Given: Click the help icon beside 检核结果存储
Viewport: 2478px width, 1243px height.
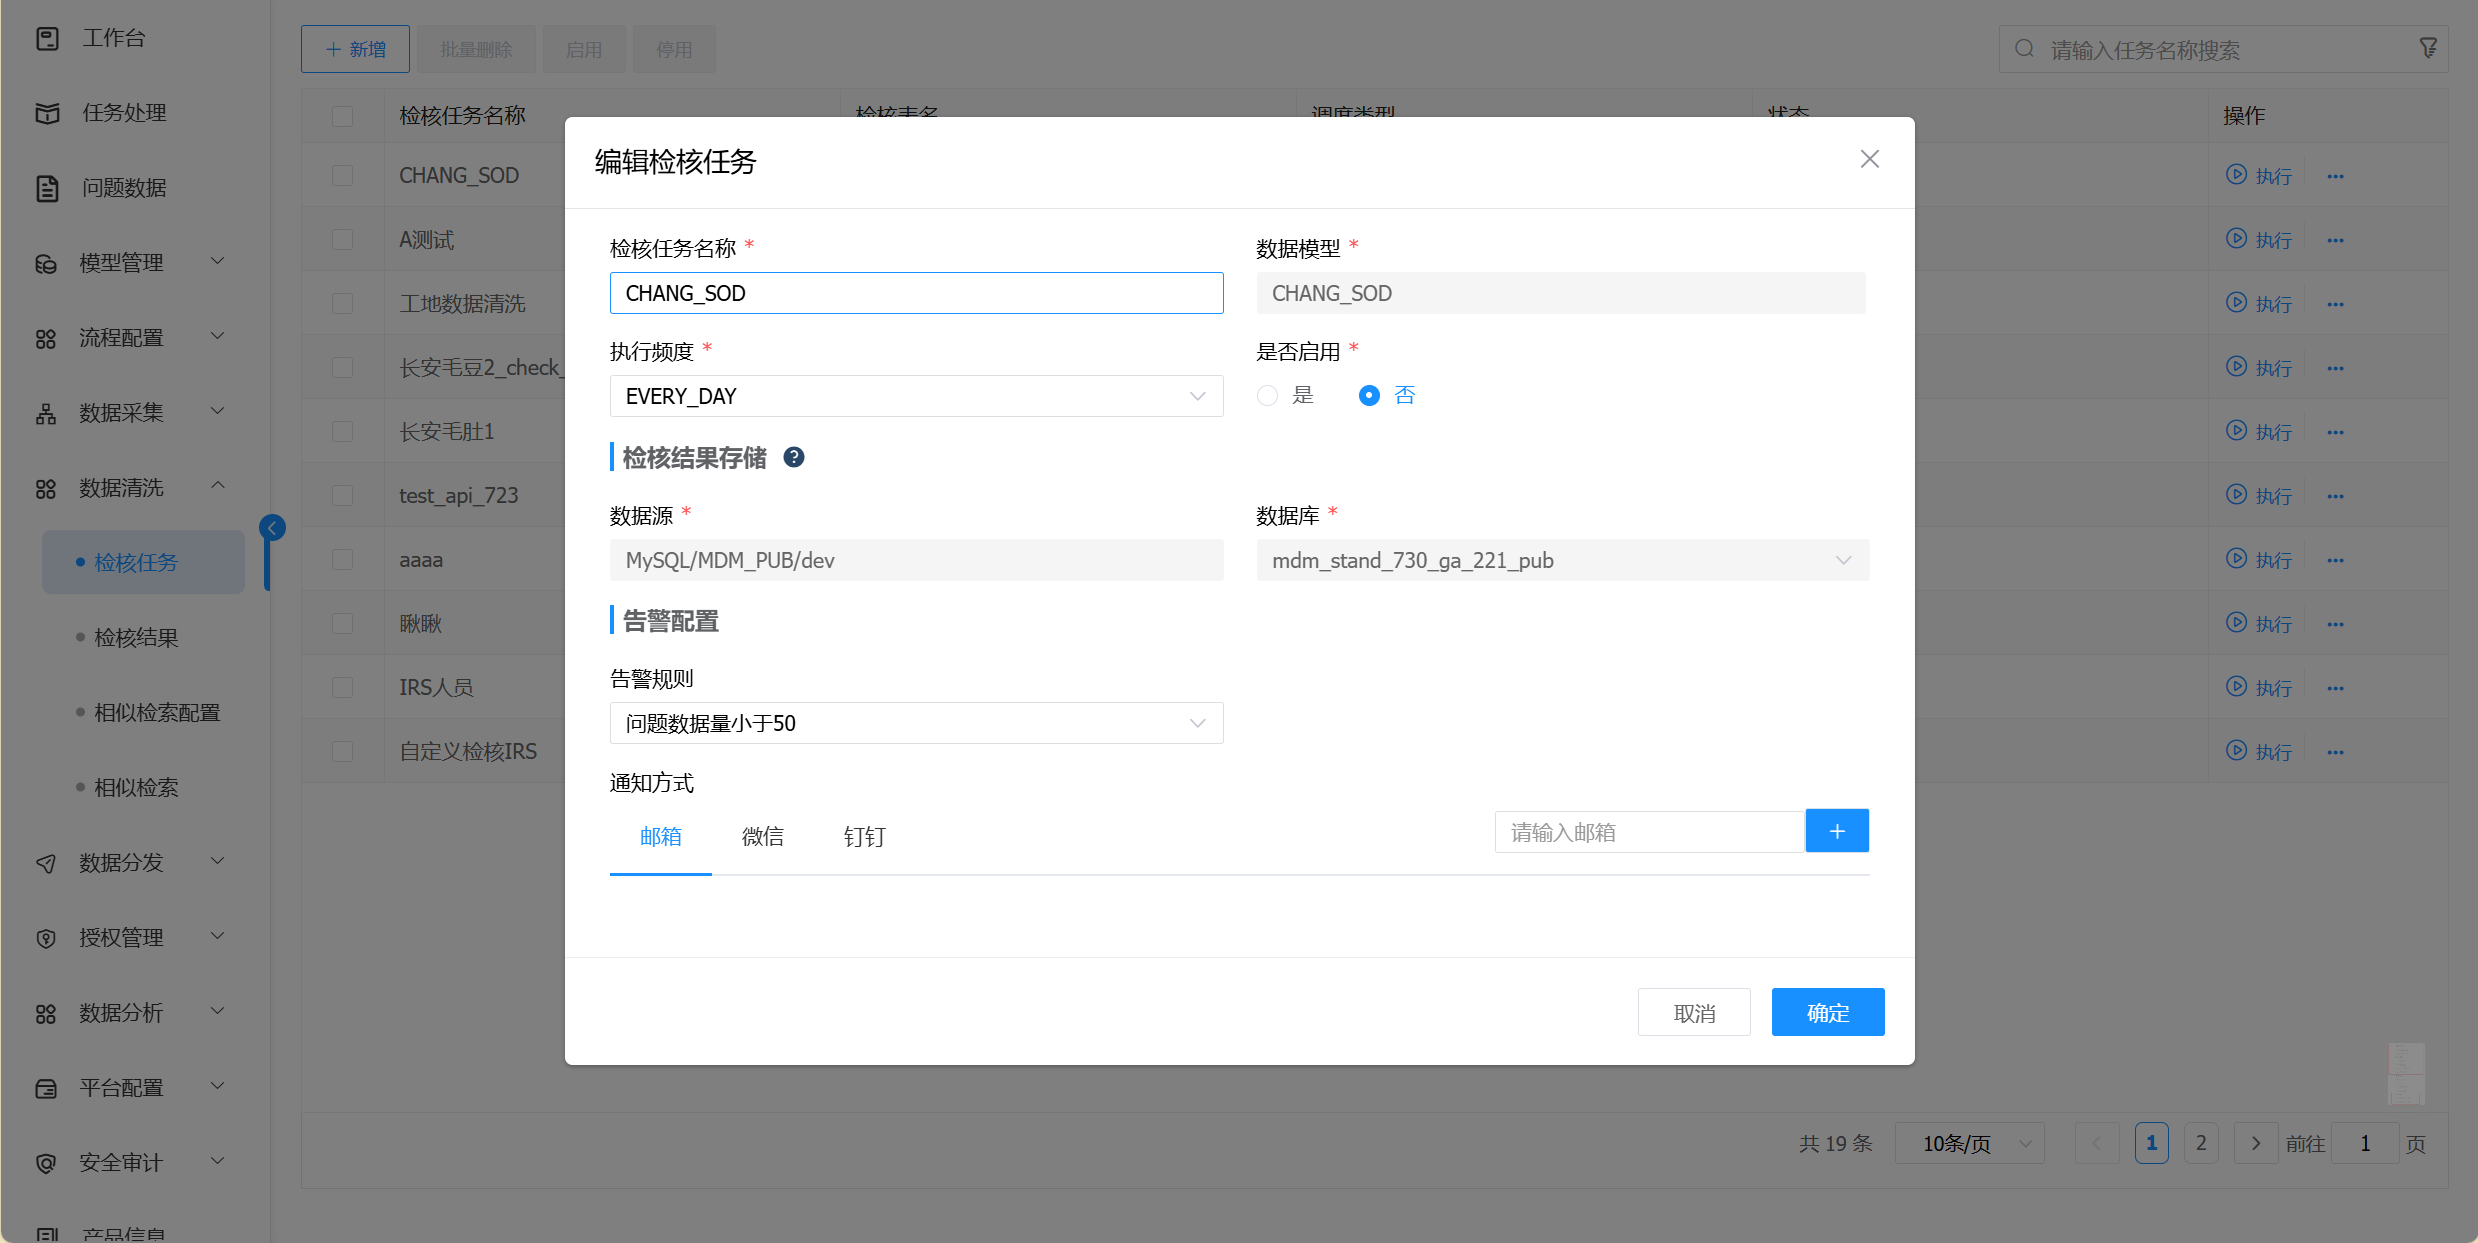Looking at the screenshot, I should coord(793,457).
